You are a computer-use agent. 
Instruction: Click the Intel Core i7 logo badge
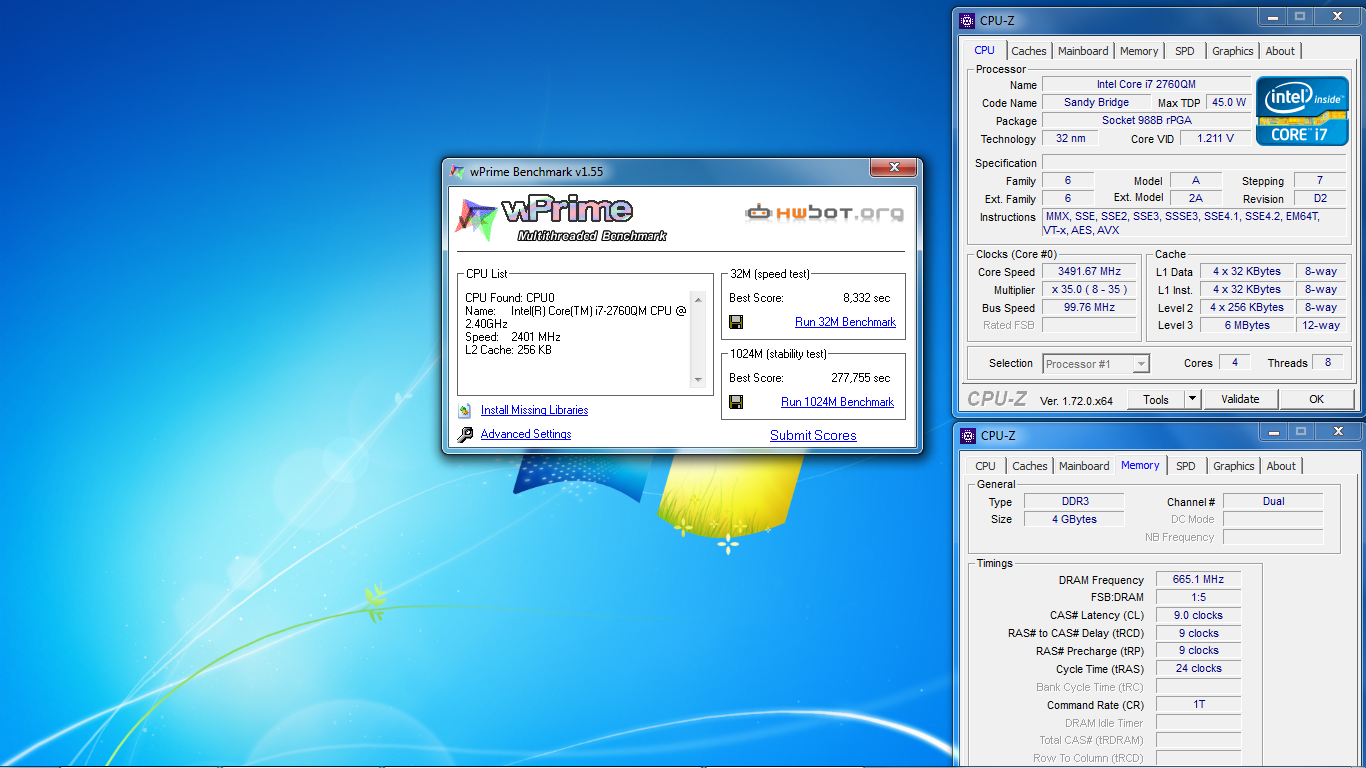tap(1300, 111)
